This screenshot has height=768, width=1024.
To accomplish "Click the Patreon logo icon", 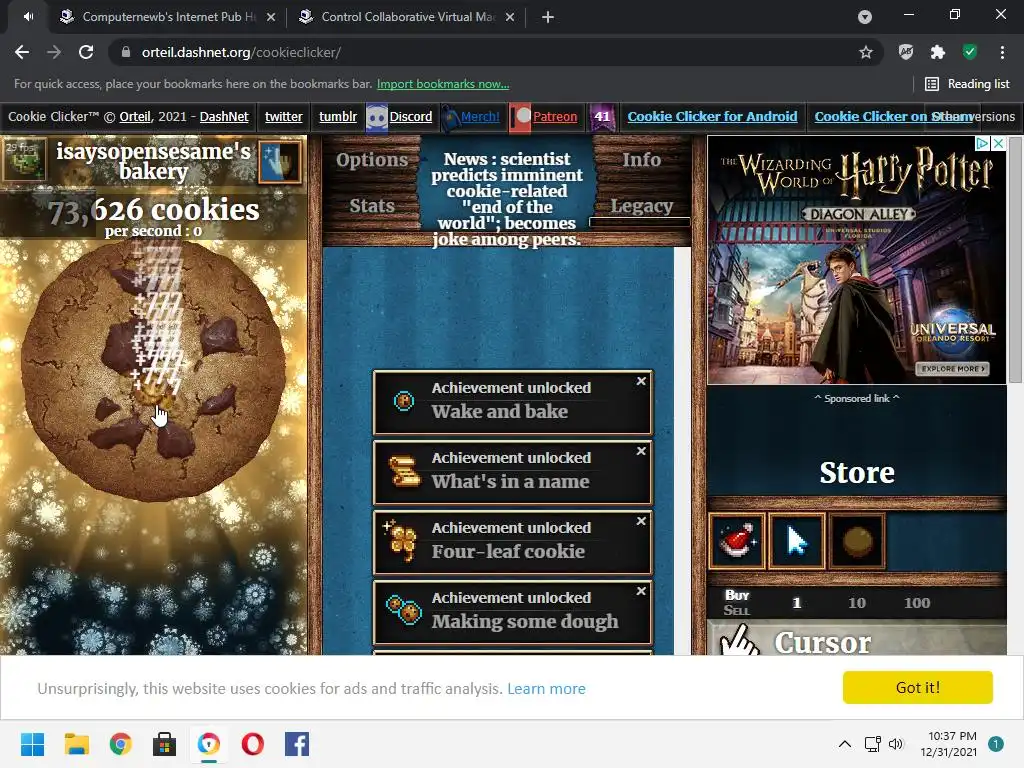I will point(520,118).
